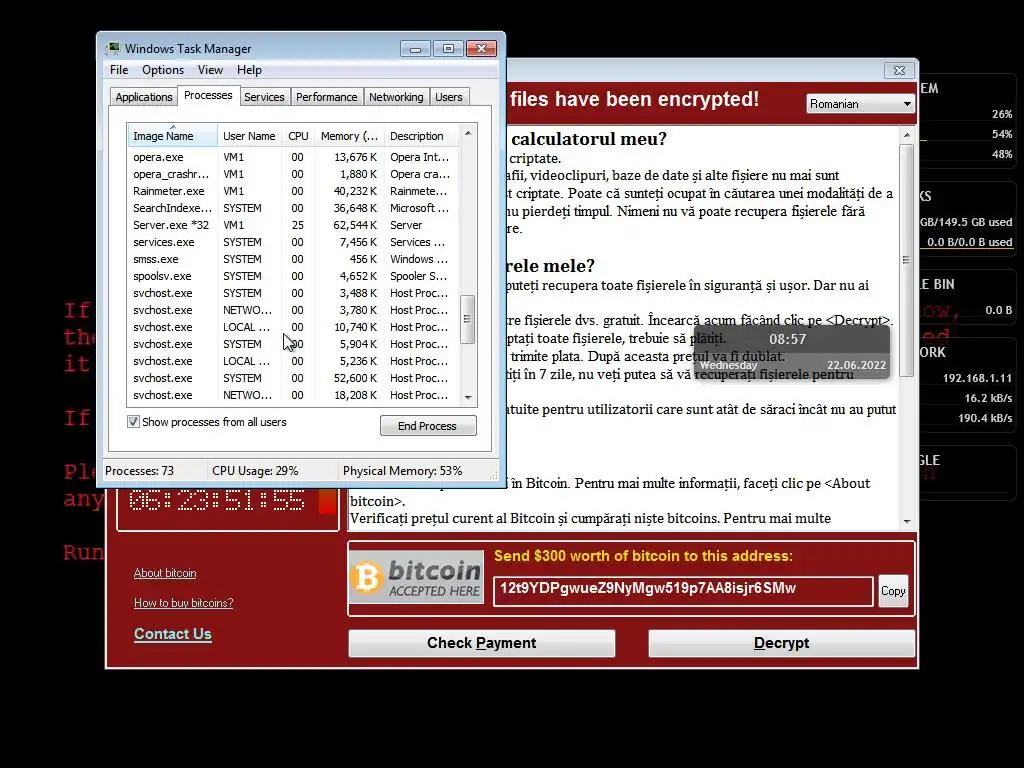Select the services.exe process

[x=294, y=242]
